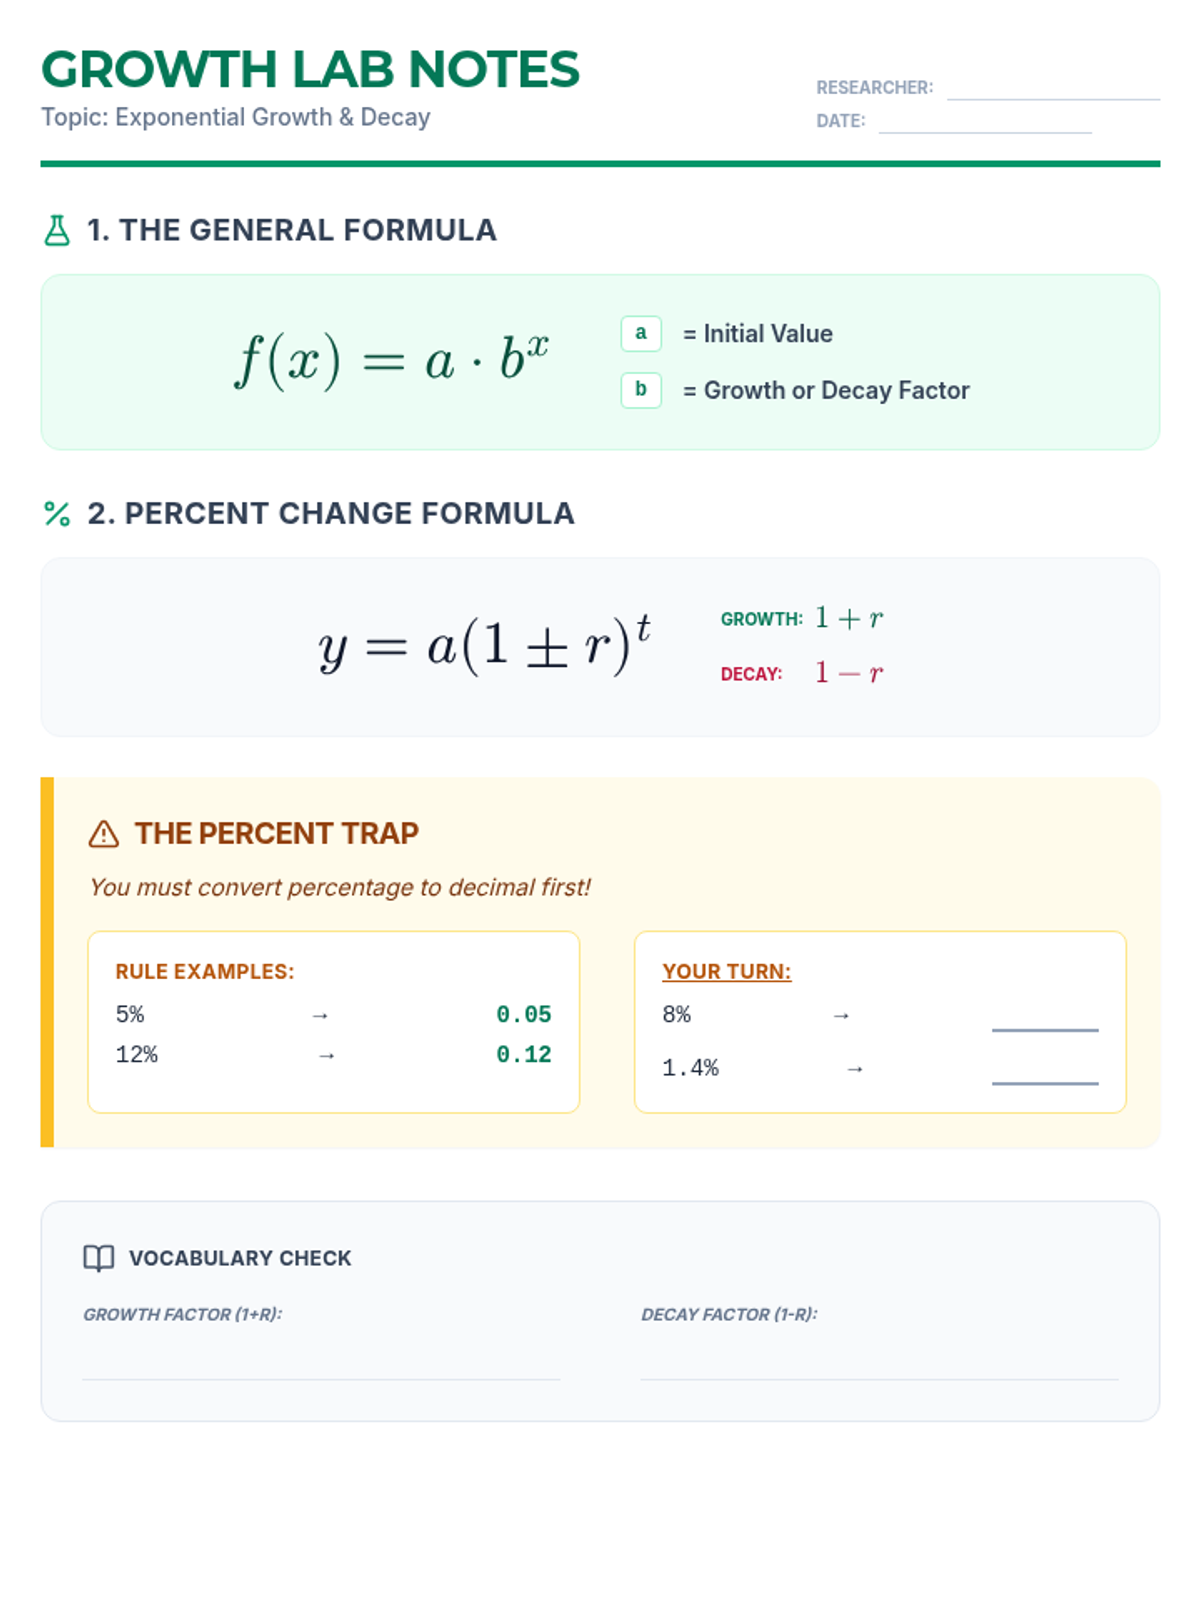The height and width of the screenshot is (1600, 1200).
Task: Click the open book Vocabulary icon
Action: pyautogui.click(x=99, y=1258)
